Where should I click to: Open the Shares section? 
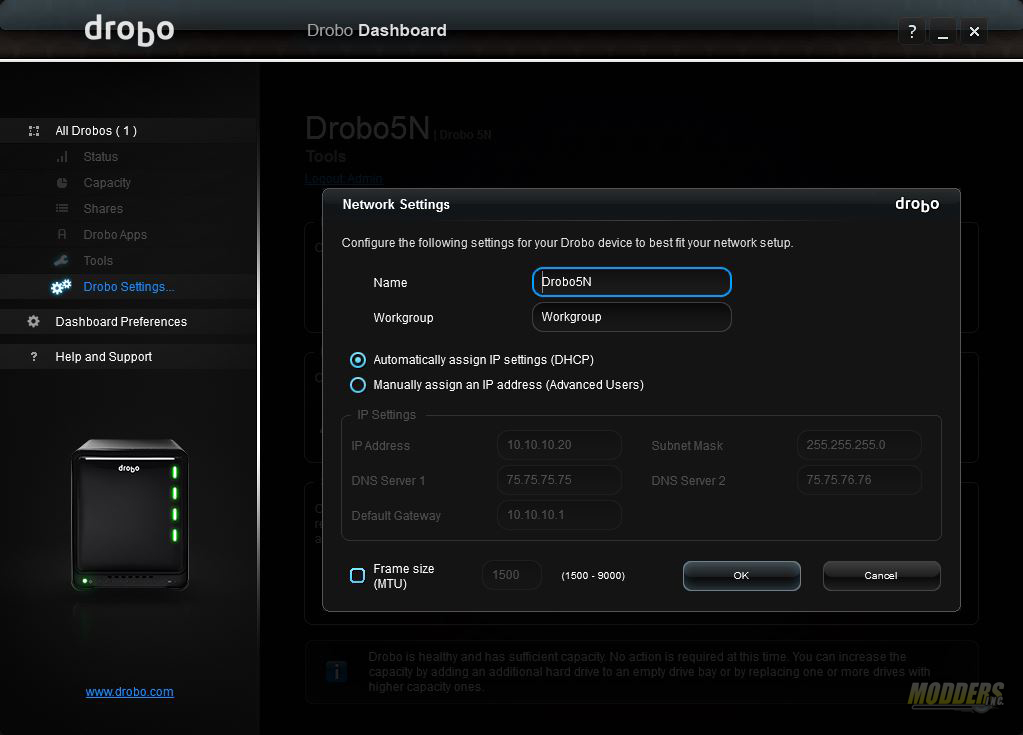coord(103,209)
